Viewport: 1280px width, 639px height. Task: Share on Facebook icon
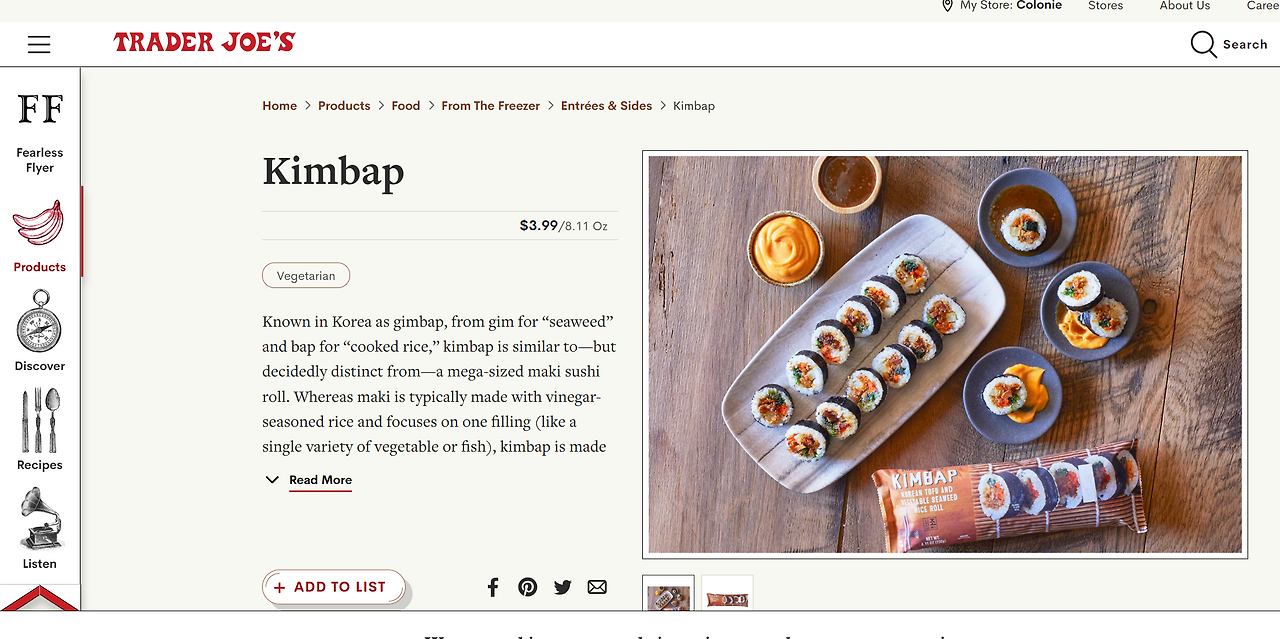pyautogui.click(x=493, y=587)
